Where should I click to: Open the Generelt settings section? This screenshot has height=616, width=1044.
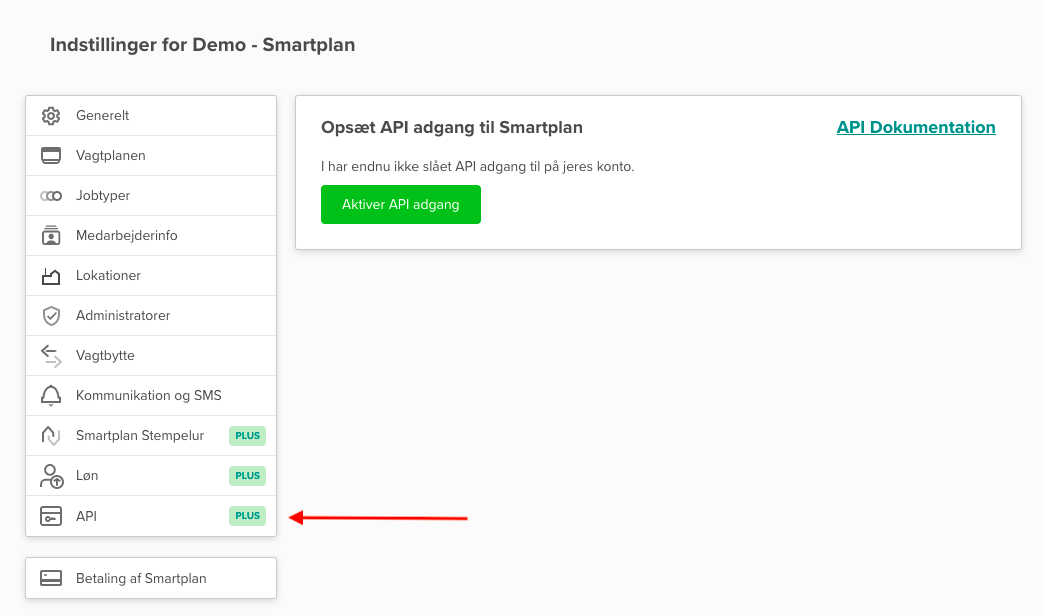pyautogui.click(x=103, y=116)
